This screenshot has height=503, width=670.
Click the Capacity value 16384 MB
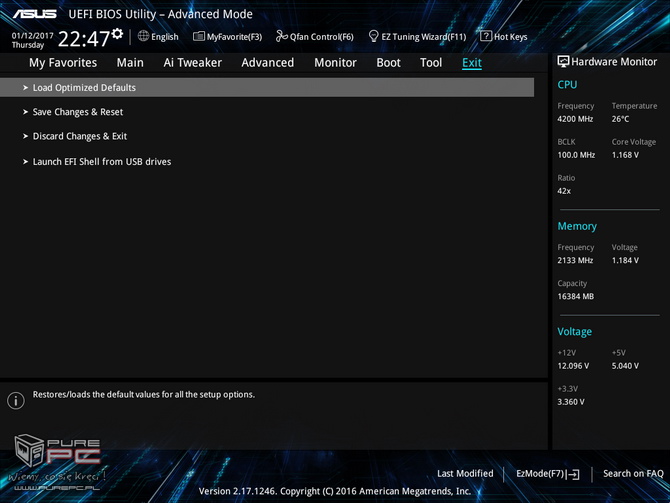point(576,296)
